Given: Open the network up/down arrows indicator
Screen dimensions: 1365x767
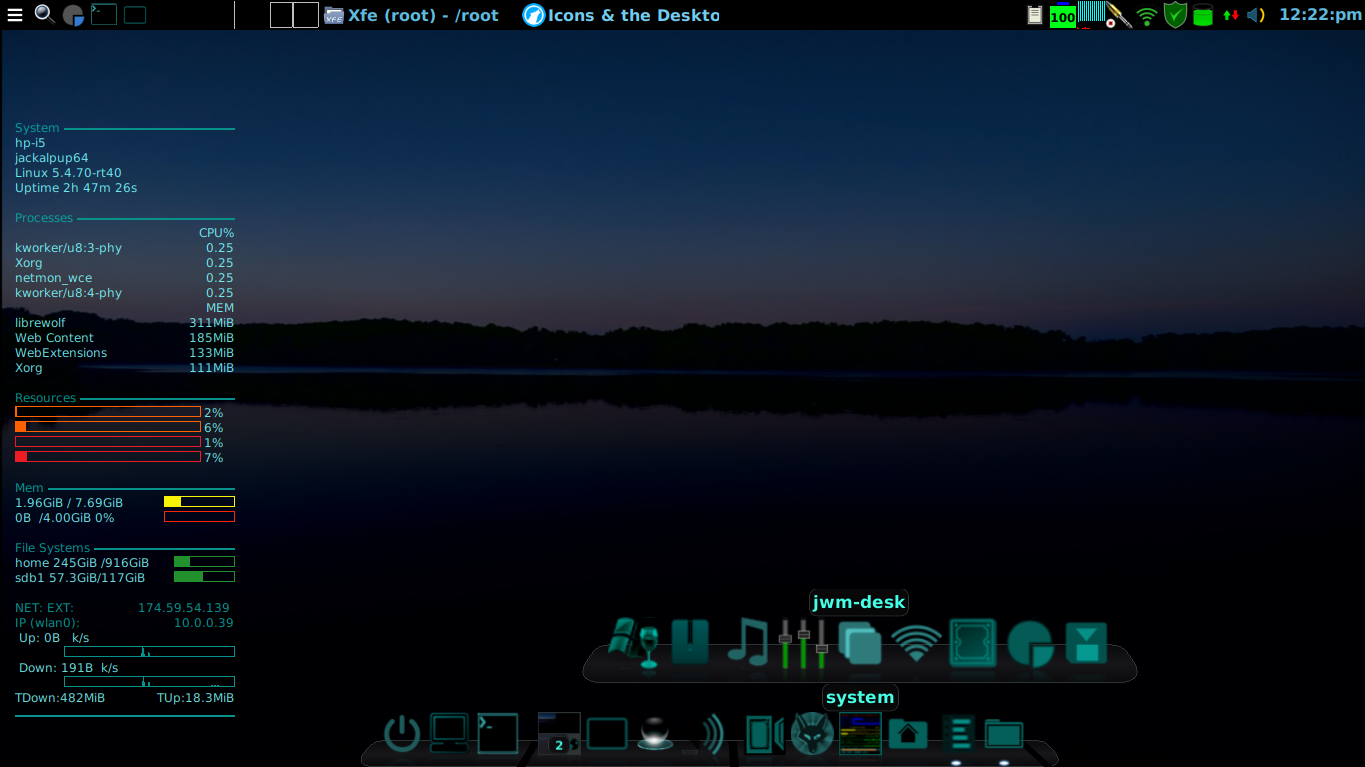Looking at the screenshot, I should (1231, 15).
